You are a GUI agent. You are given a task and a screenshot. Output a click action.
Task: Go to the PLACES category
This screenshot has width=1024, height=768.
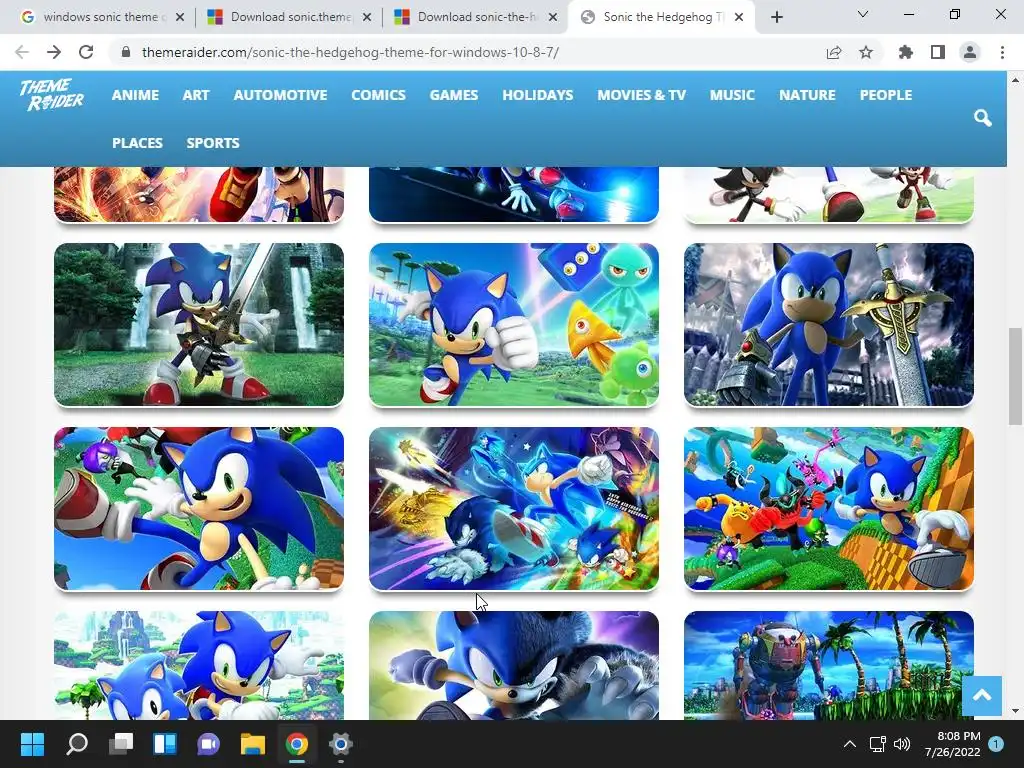pyautogui.click(x=137, y=142)
